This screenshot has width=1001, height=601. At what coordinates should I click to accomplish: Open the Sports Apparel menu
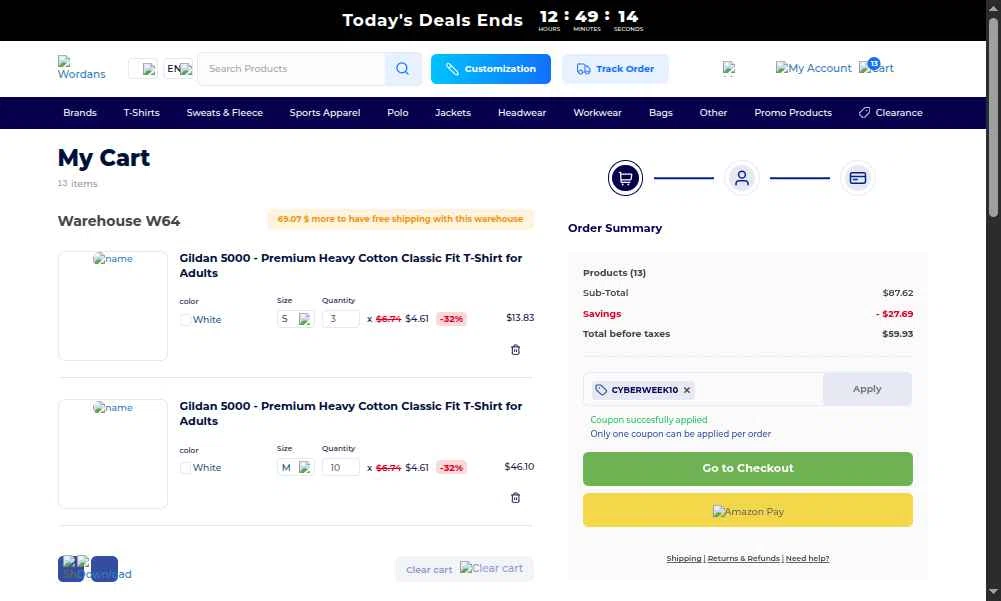tap(325, 113)
